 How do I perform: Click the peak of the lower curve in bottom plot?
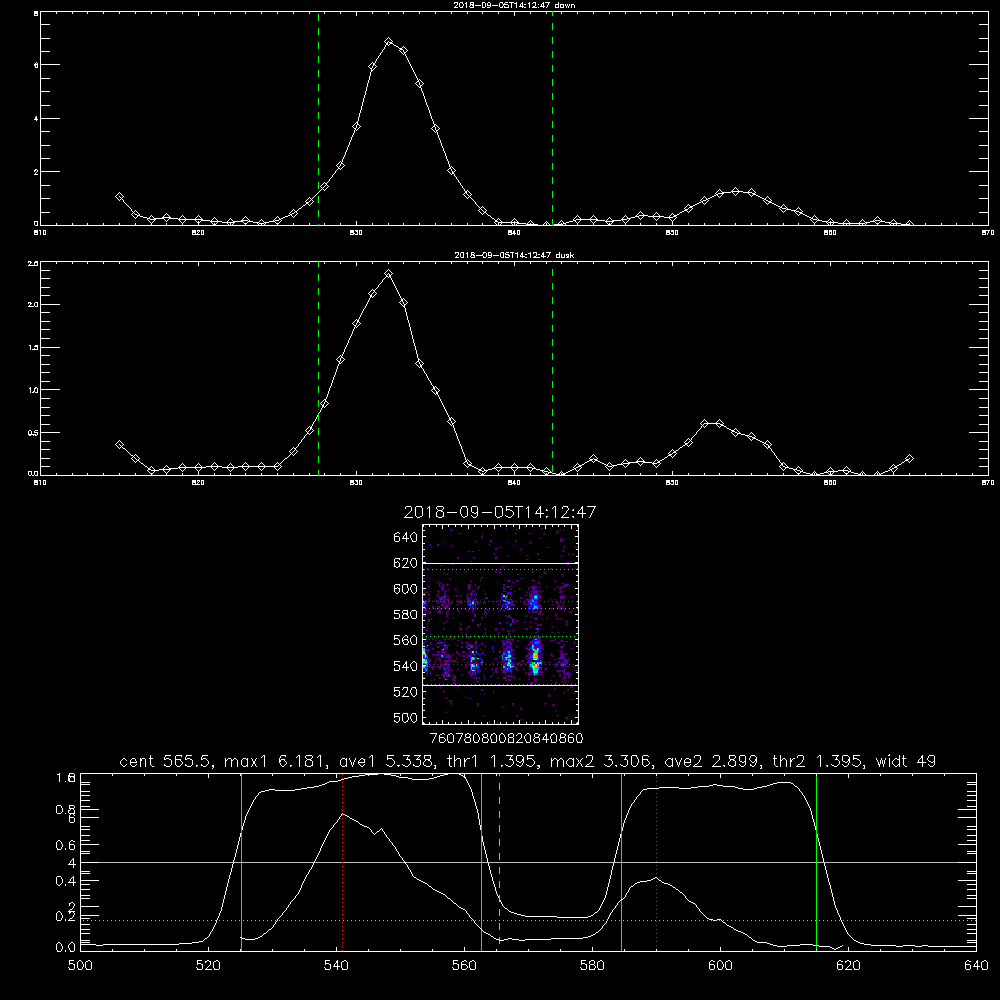(342, 814)
